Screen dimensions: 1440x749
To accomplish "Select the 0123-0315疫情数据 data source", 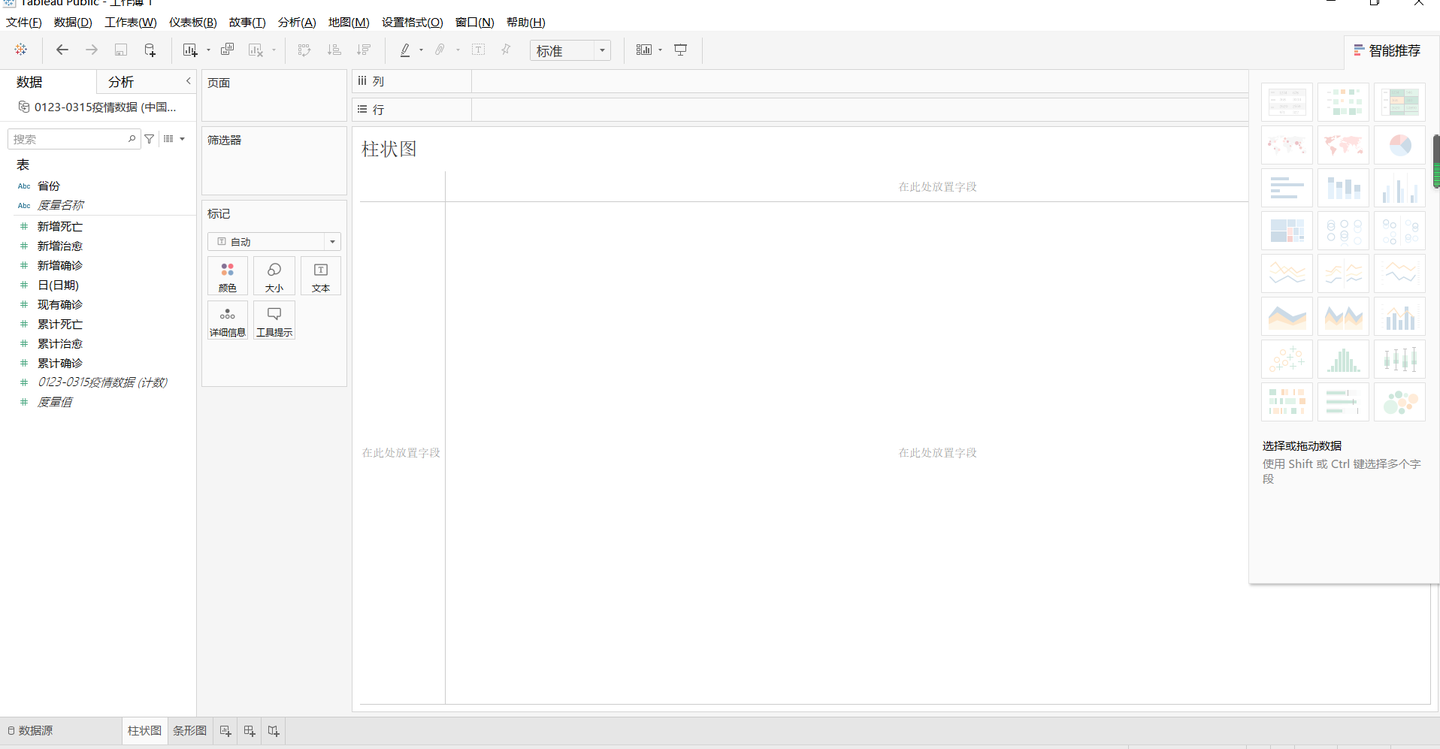I will 98,107.
